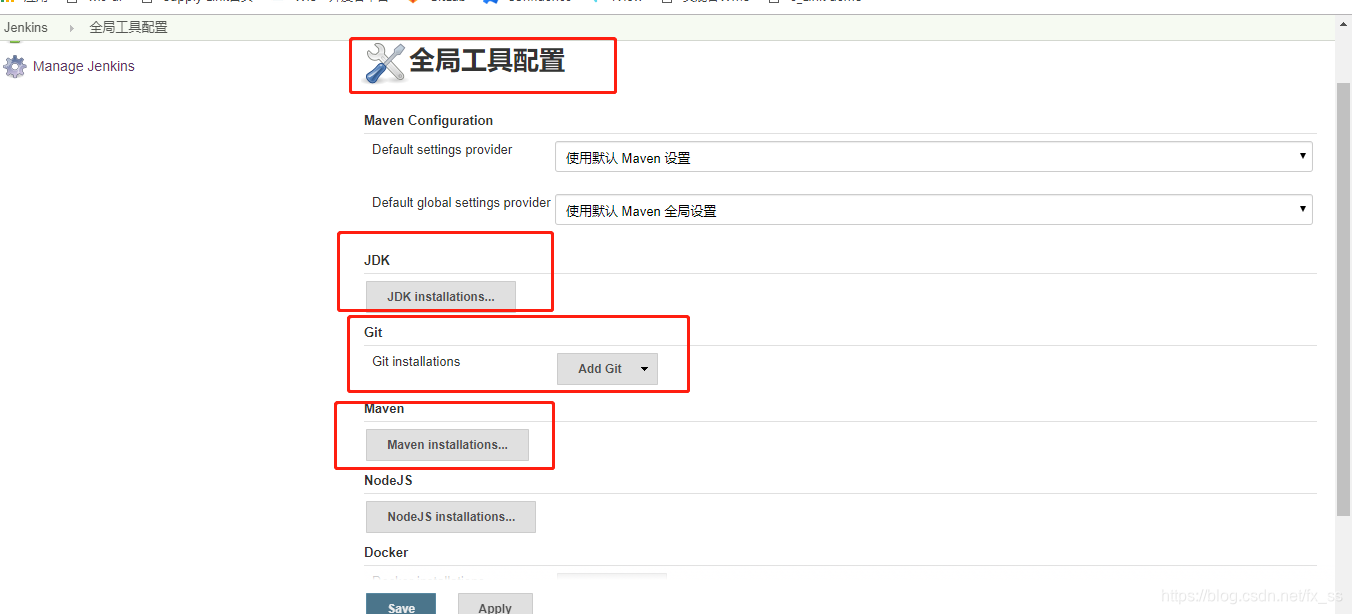
Task: Click the Maven installations button
Action: tap(447, 444)
